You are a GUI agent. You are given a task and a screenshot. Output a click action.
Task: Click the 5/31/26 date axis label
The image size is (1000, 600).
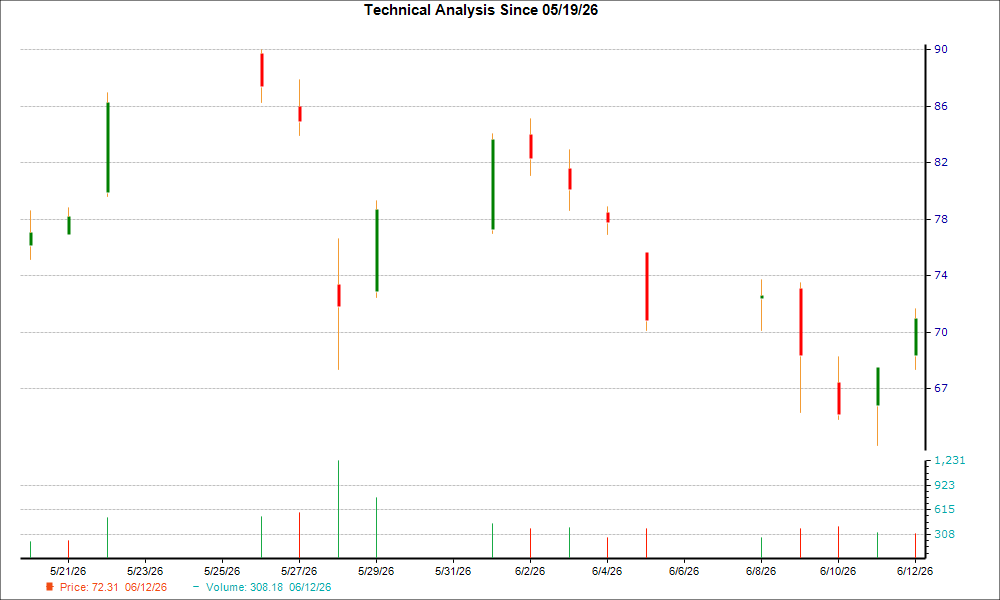click(453, 571)
